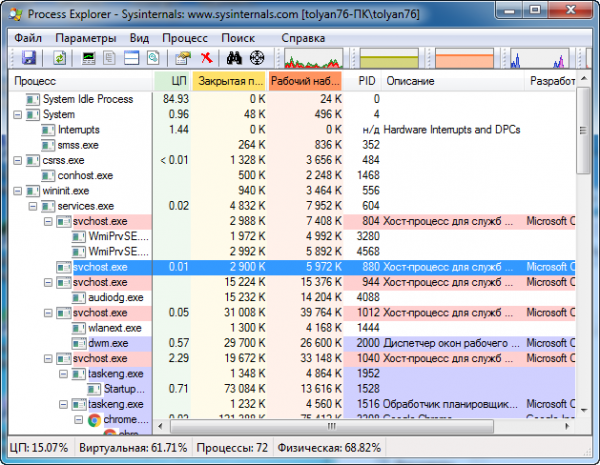600x465 pixels.
Task: Click the binoculars Find Handle icon
Action: click(x=234, y=58)
